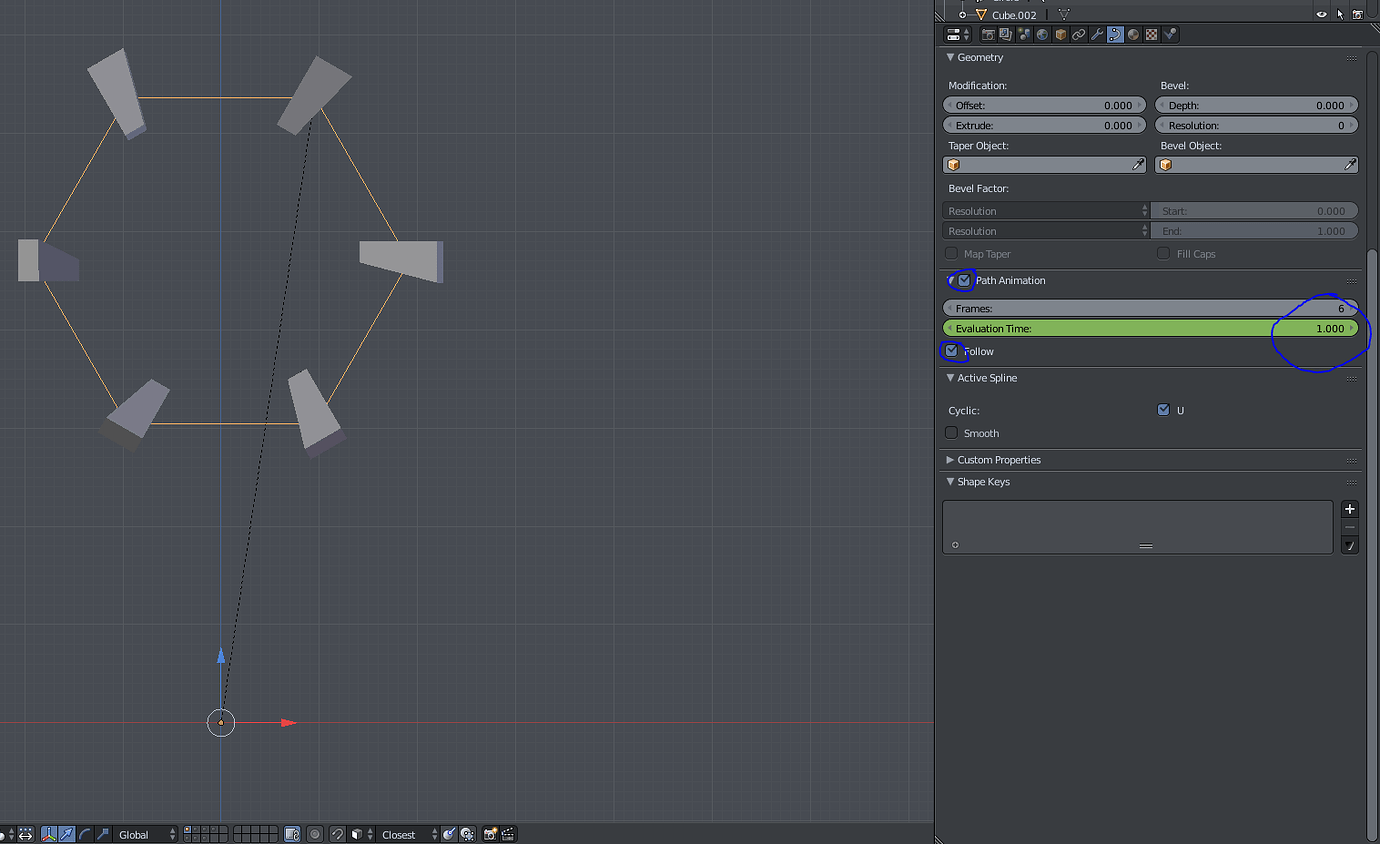Collapse the Geometry panel
The image size is (1380, 844).
(951, 57)
